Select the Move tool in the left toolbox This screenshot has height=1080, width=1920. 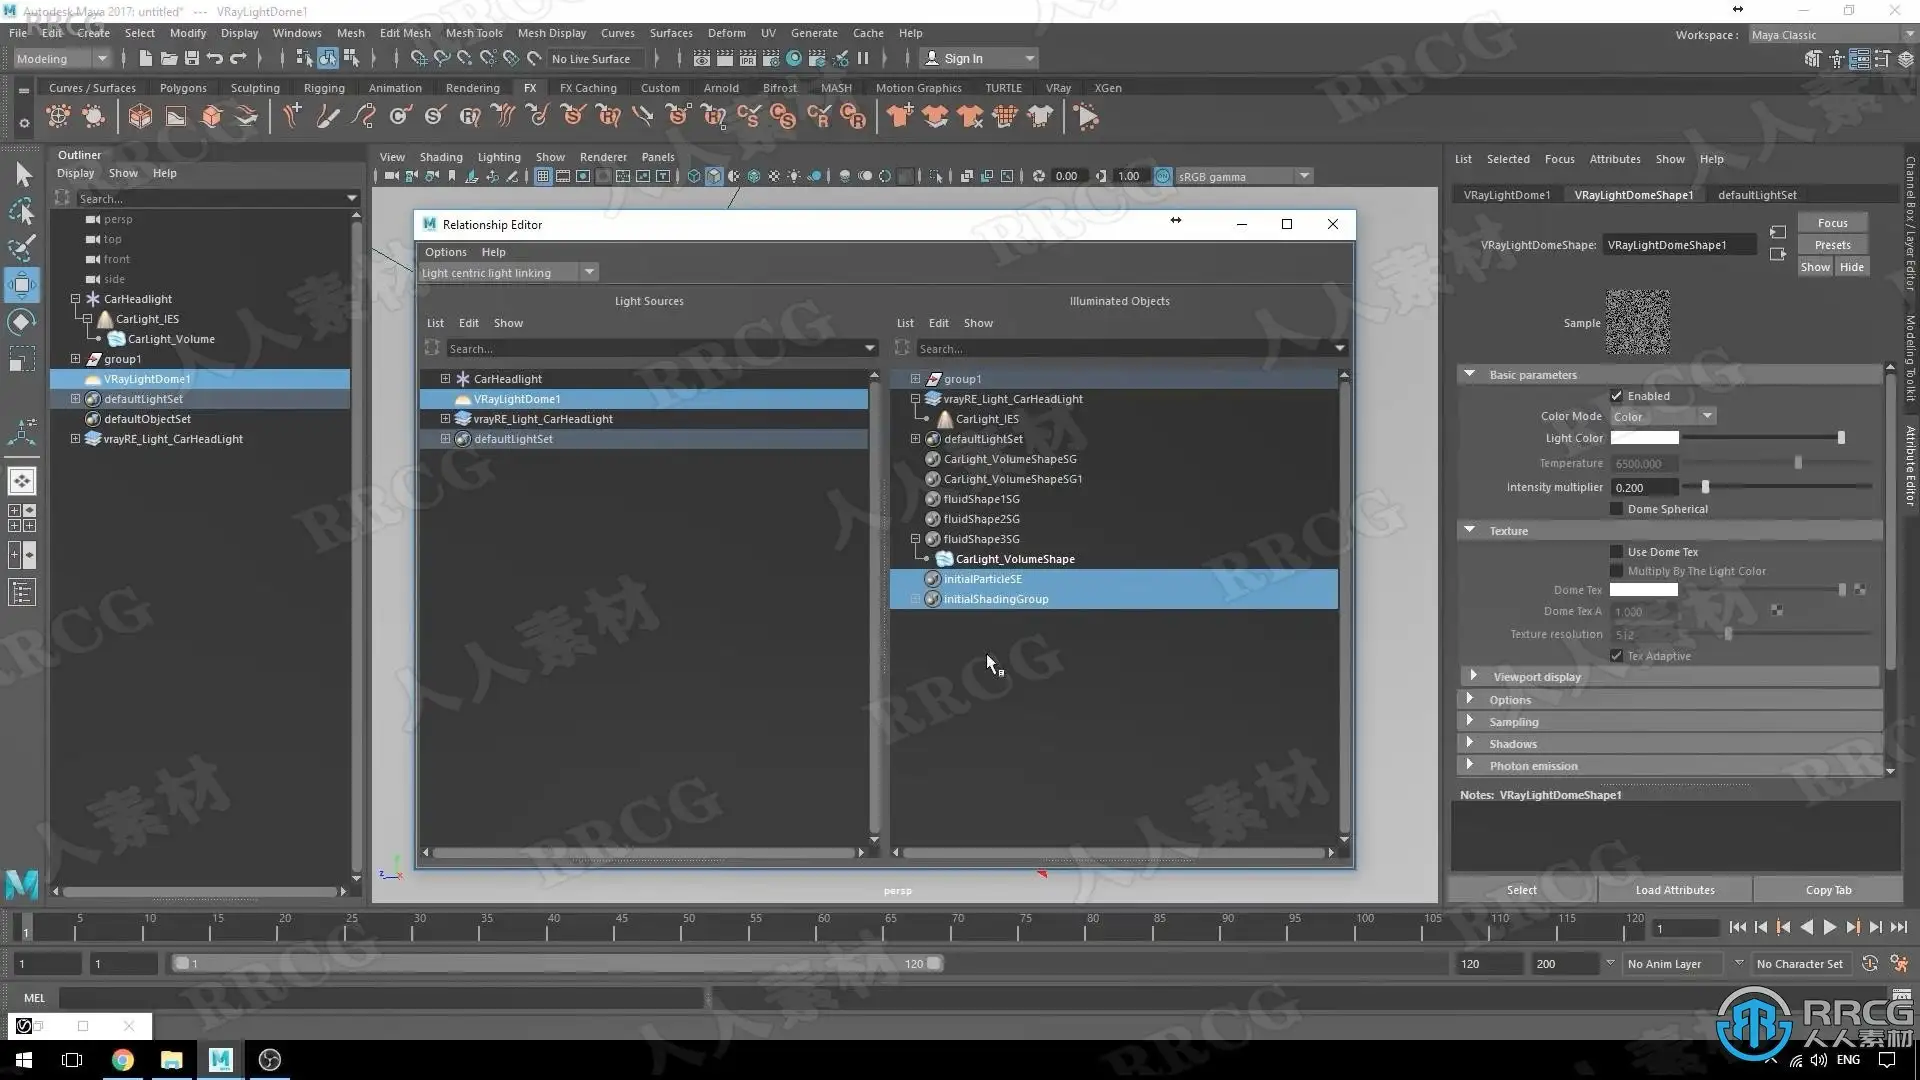click(22, 285)
